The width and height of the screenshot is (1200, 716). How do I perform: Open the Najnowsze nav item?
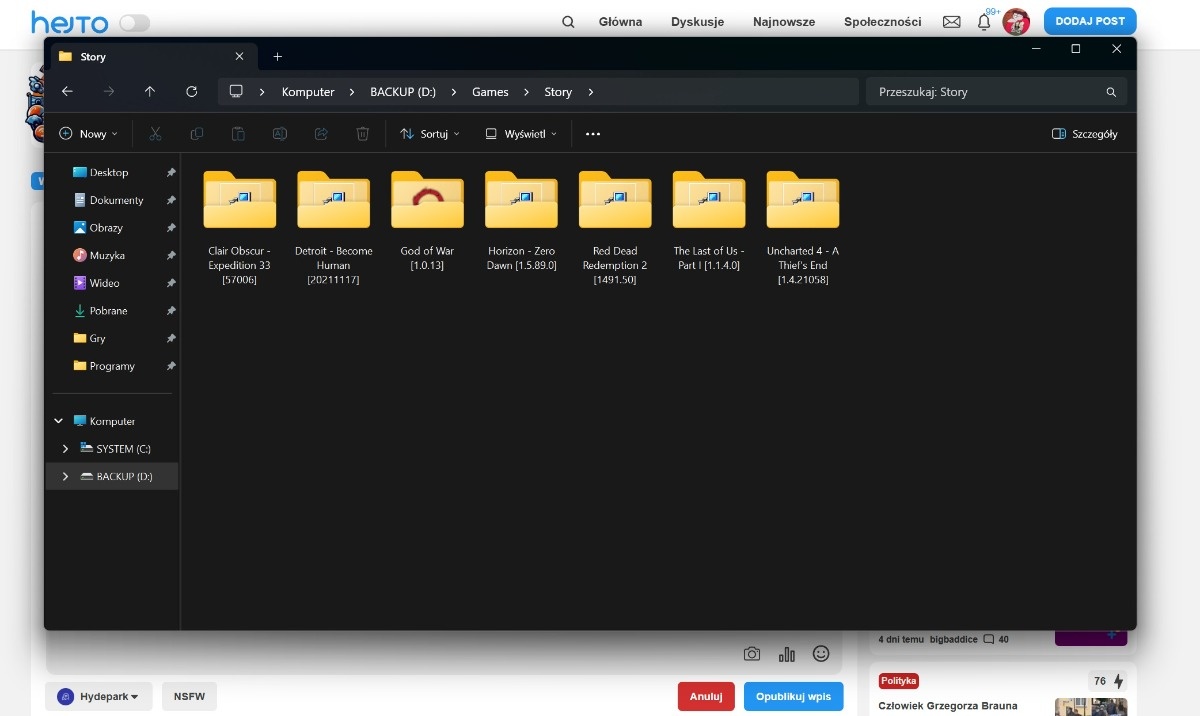click(x=784, y=22)
